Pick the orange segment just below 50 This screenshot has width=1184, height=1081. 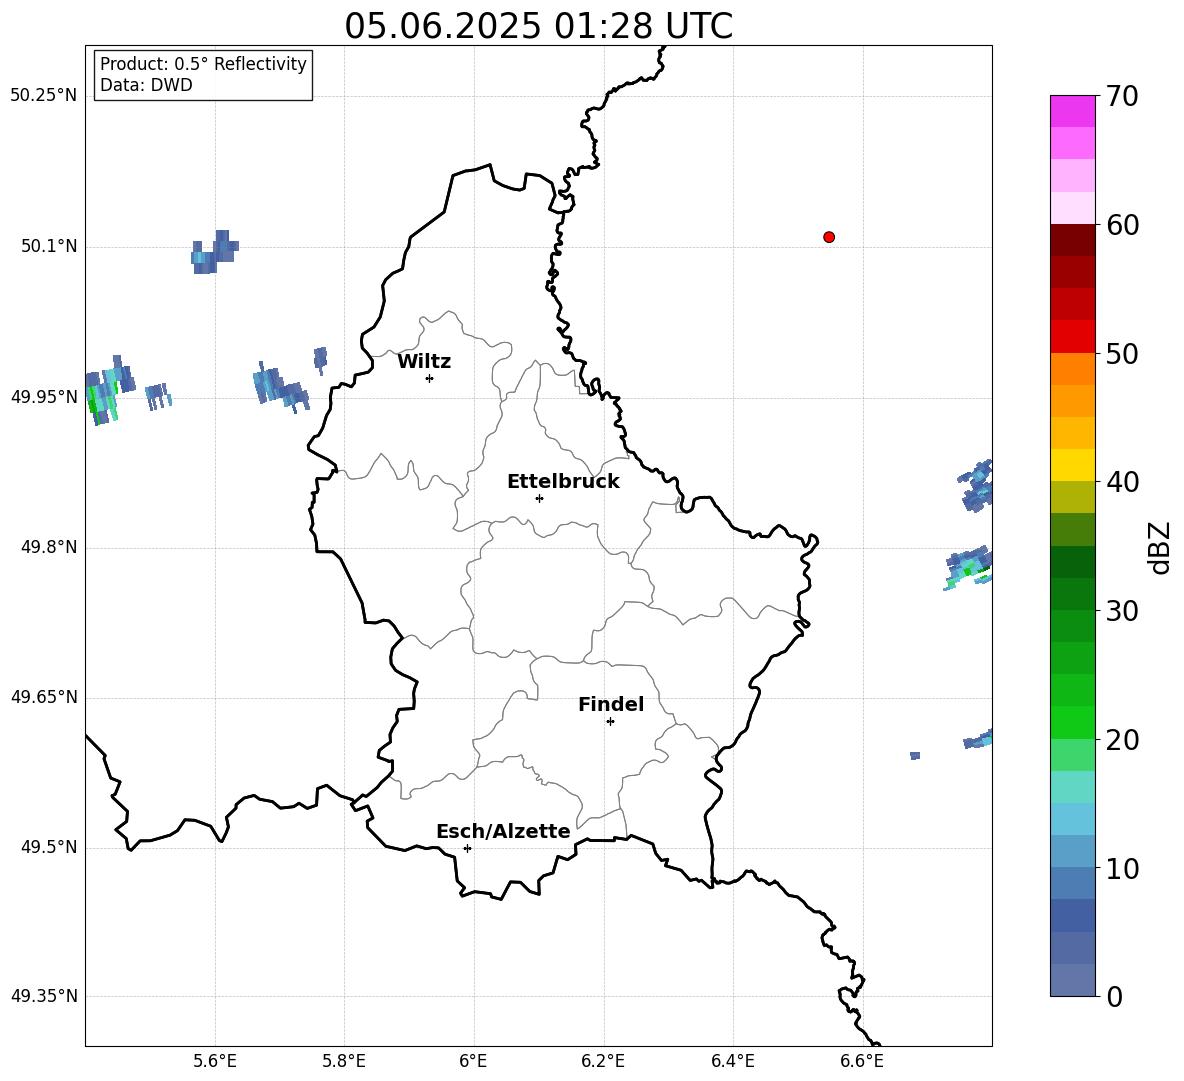click(1072, 369)
